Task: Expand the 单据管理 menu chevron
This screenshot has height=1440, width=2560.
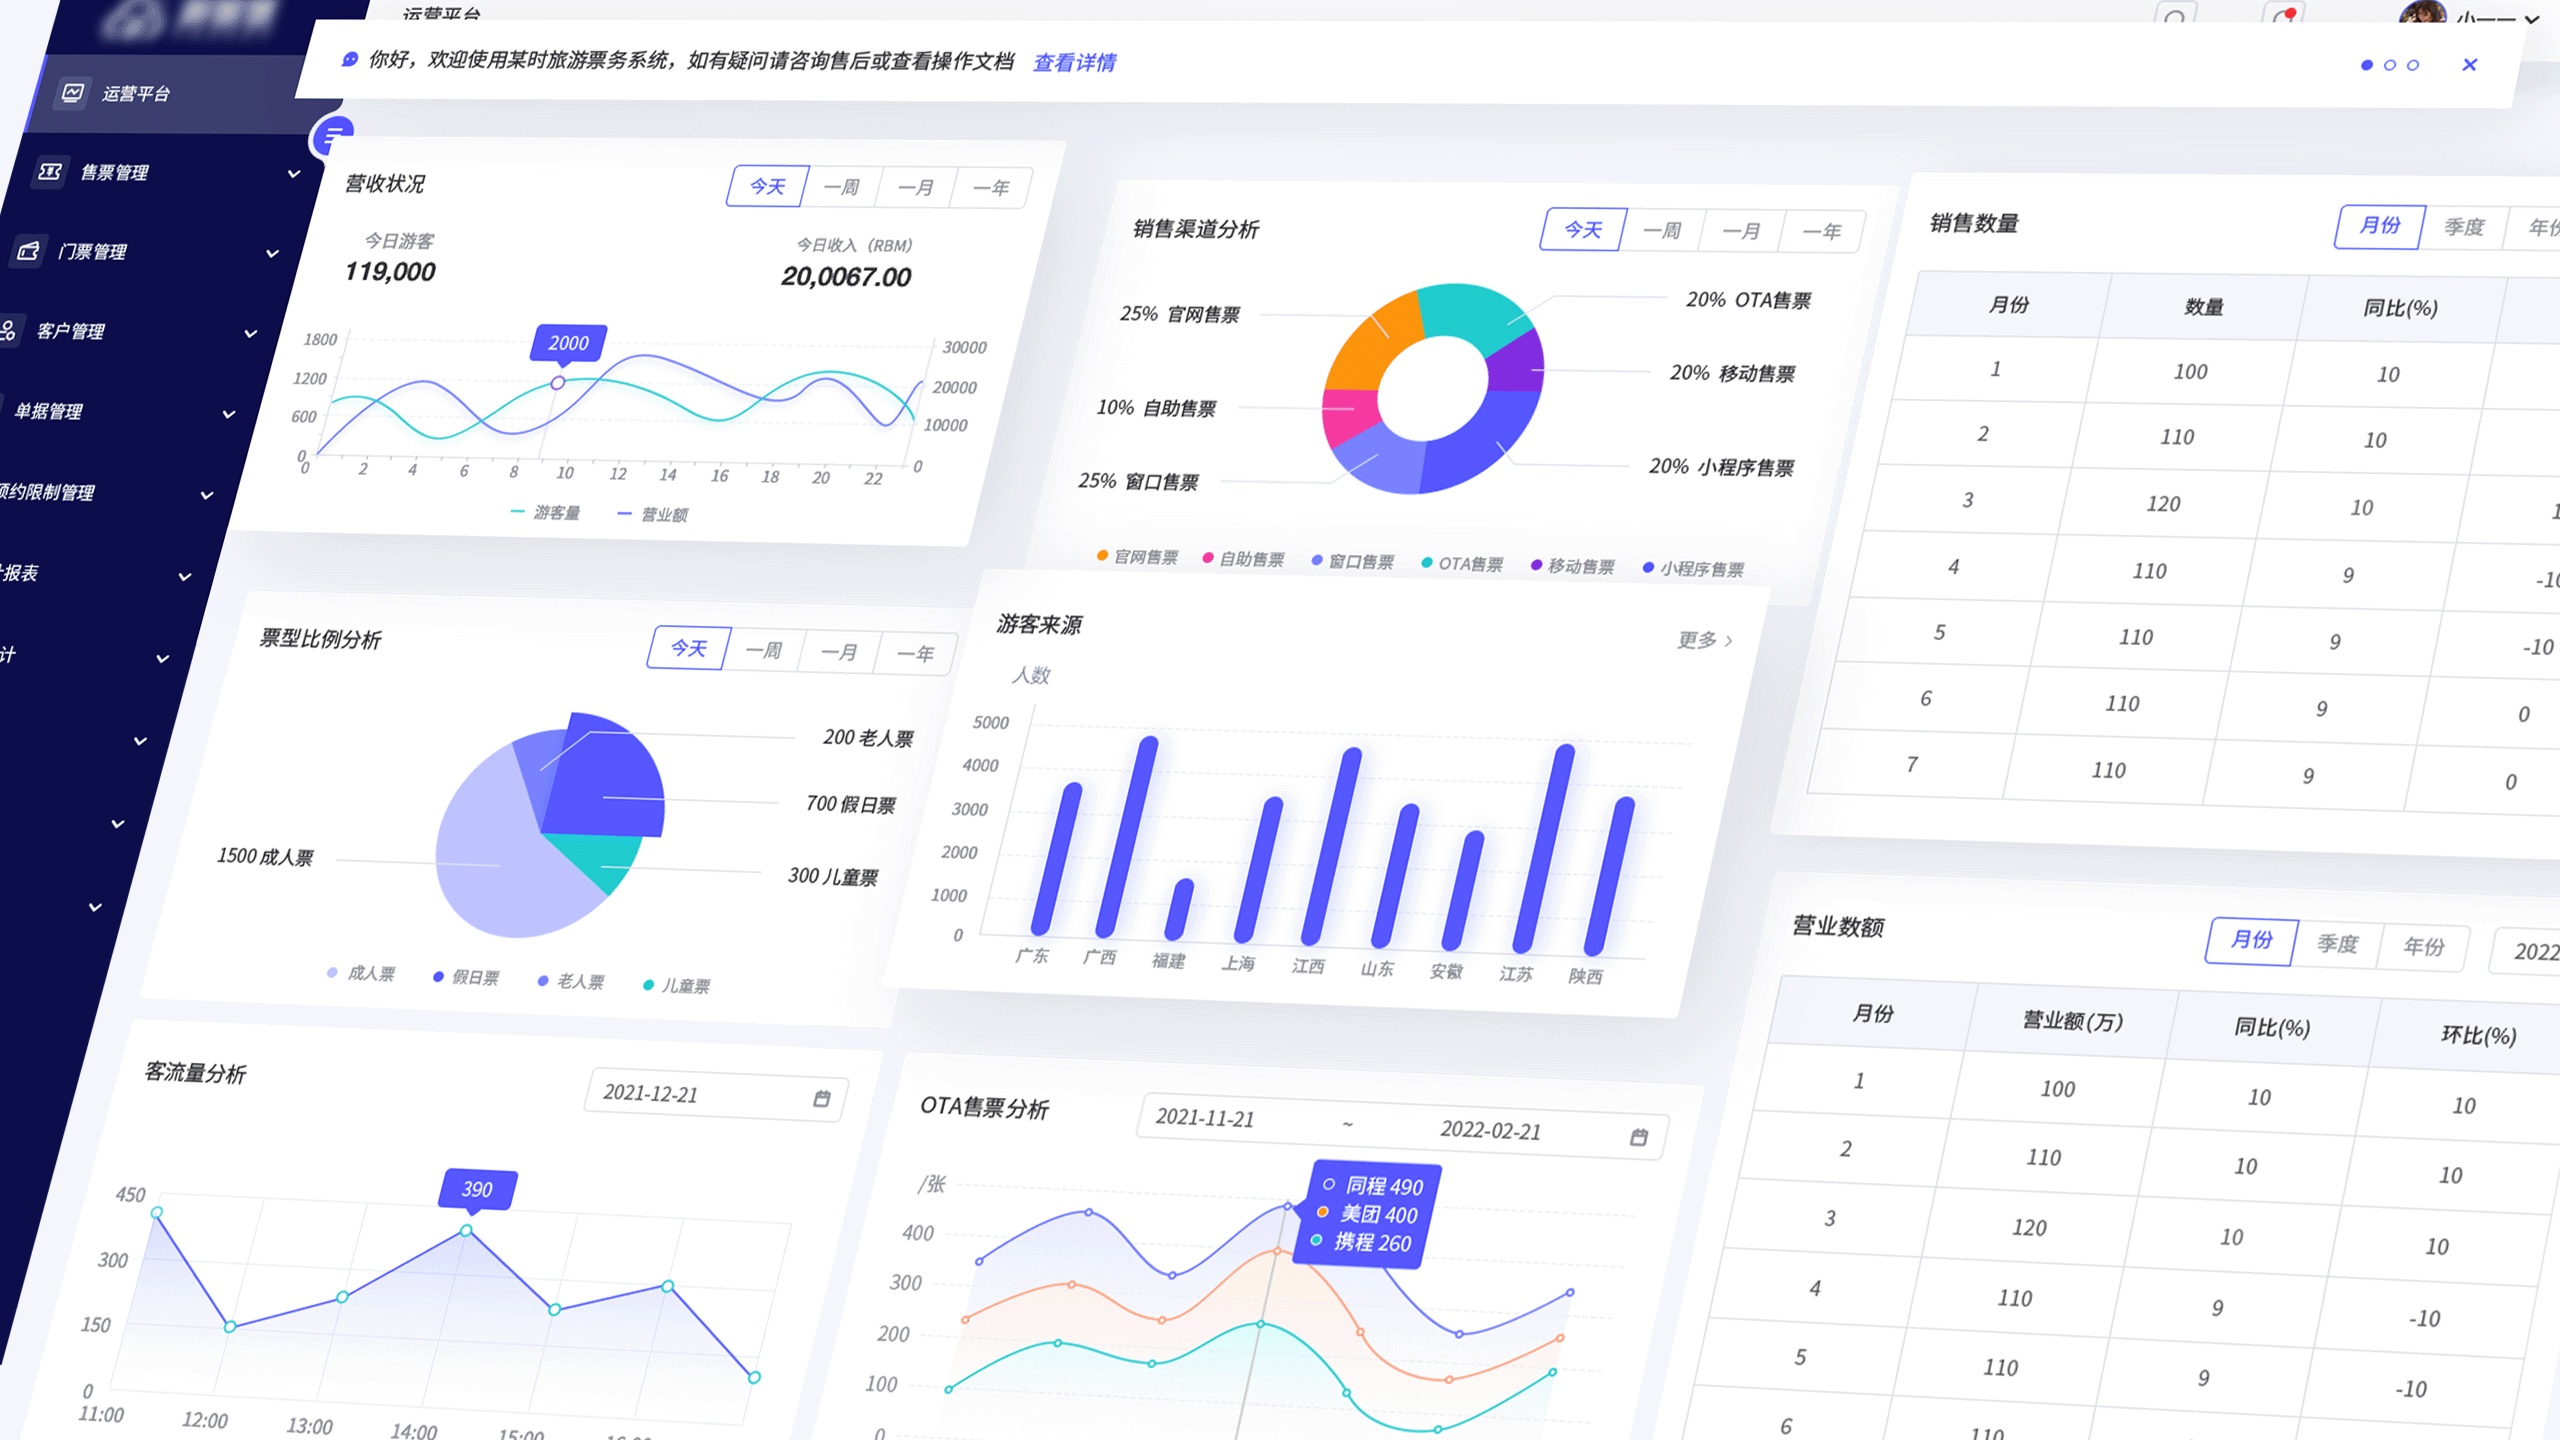Action: point(229,414)
